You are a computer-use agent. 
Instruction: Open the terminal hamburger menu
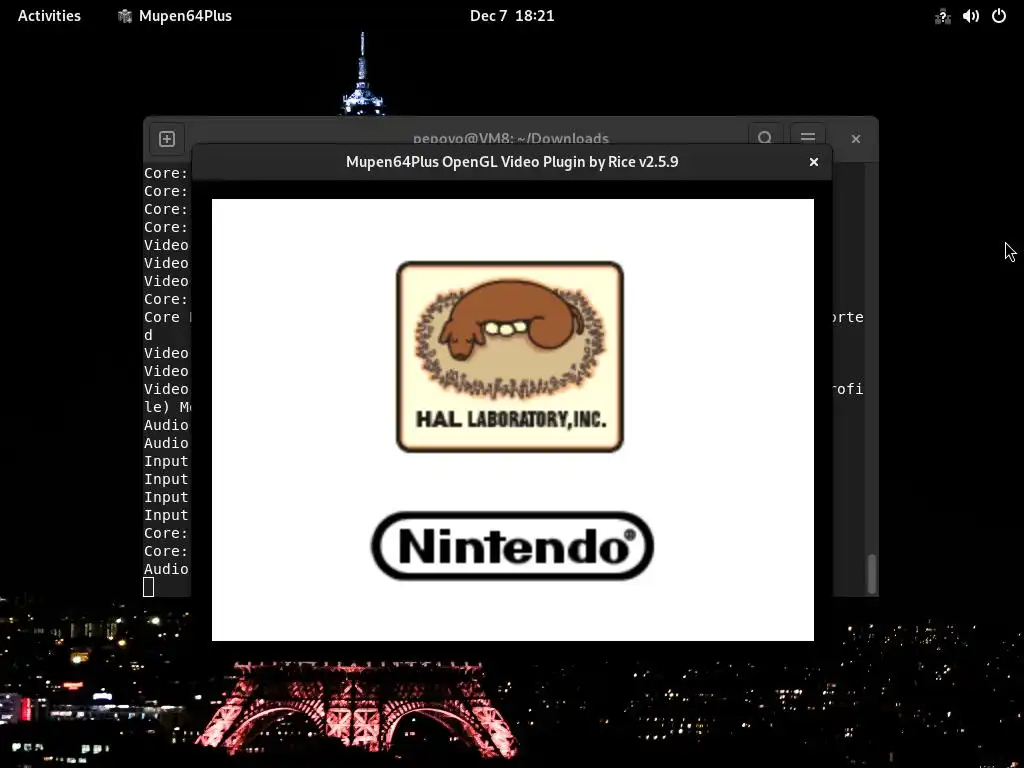pos(807,135)
